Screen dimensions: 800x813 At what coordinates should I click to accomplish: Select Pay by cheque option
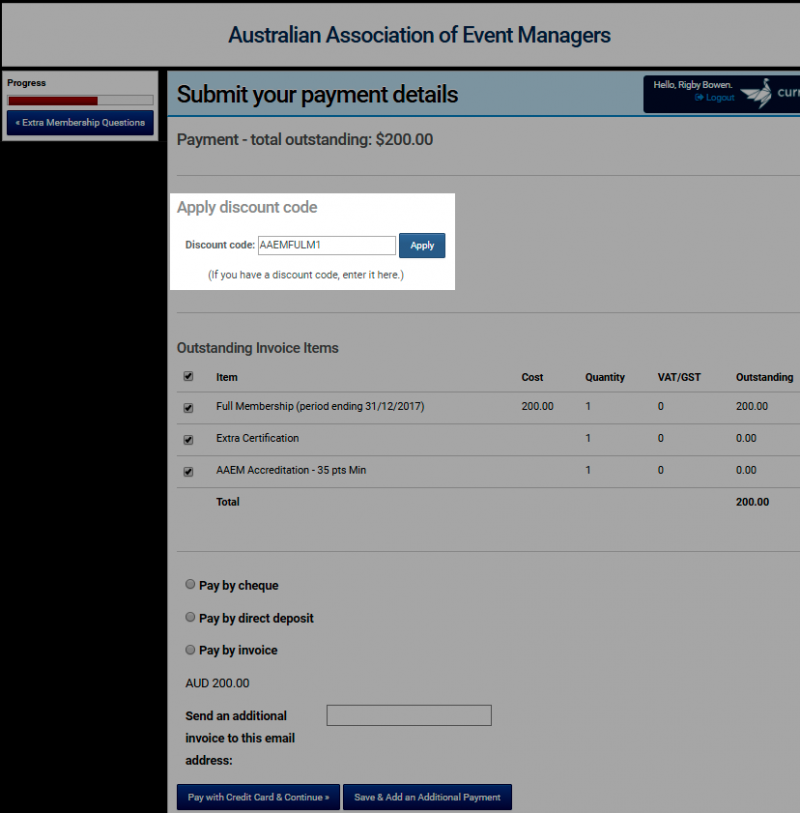click(x=190, y=584)
